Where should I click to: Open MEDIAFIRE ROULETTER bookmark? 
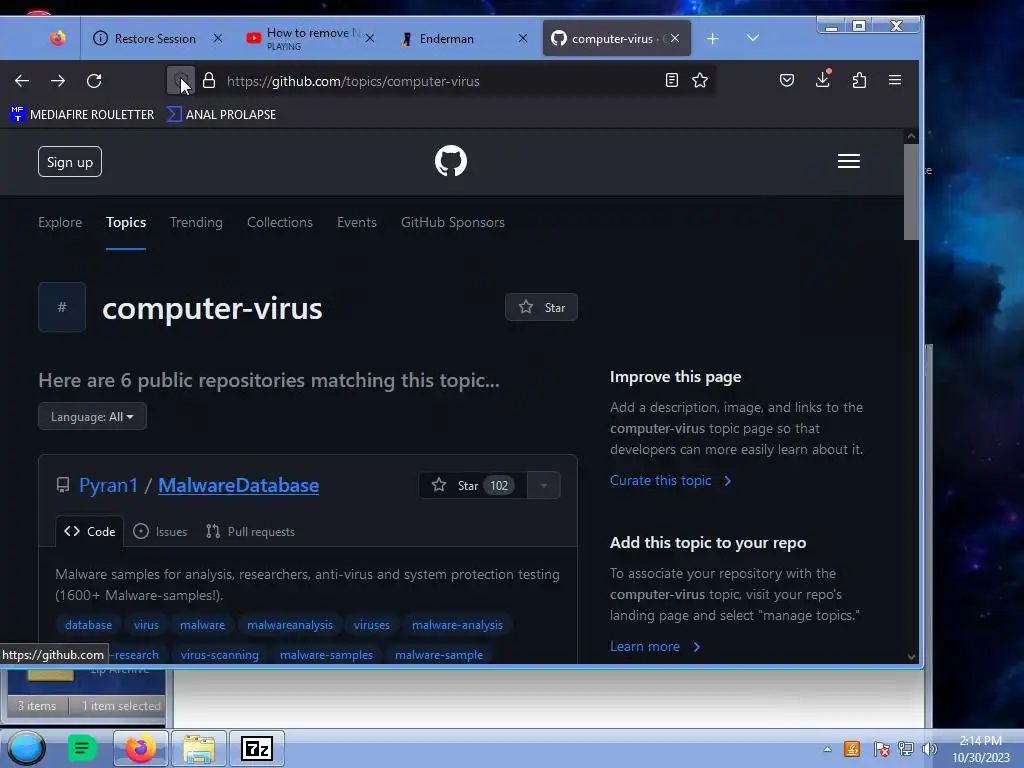click(82, 114)
